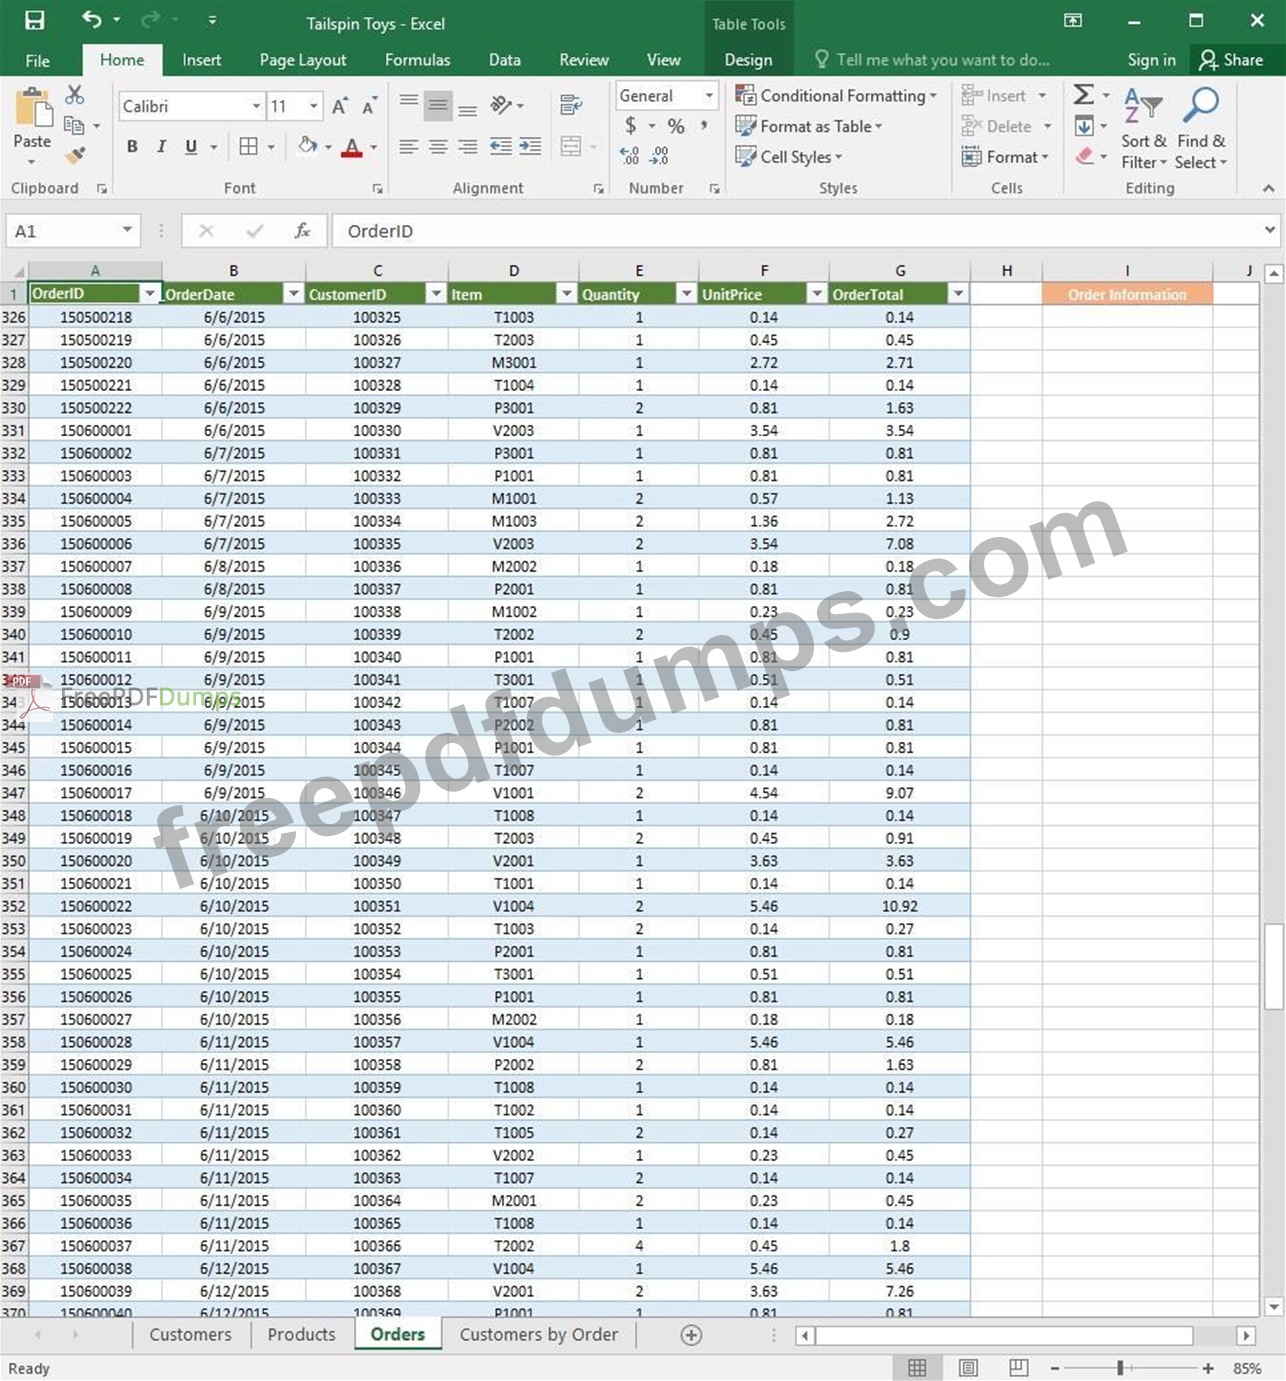
Task: Toggle Underline formatting
Action: pyautogui.click(x=191, y=147)
